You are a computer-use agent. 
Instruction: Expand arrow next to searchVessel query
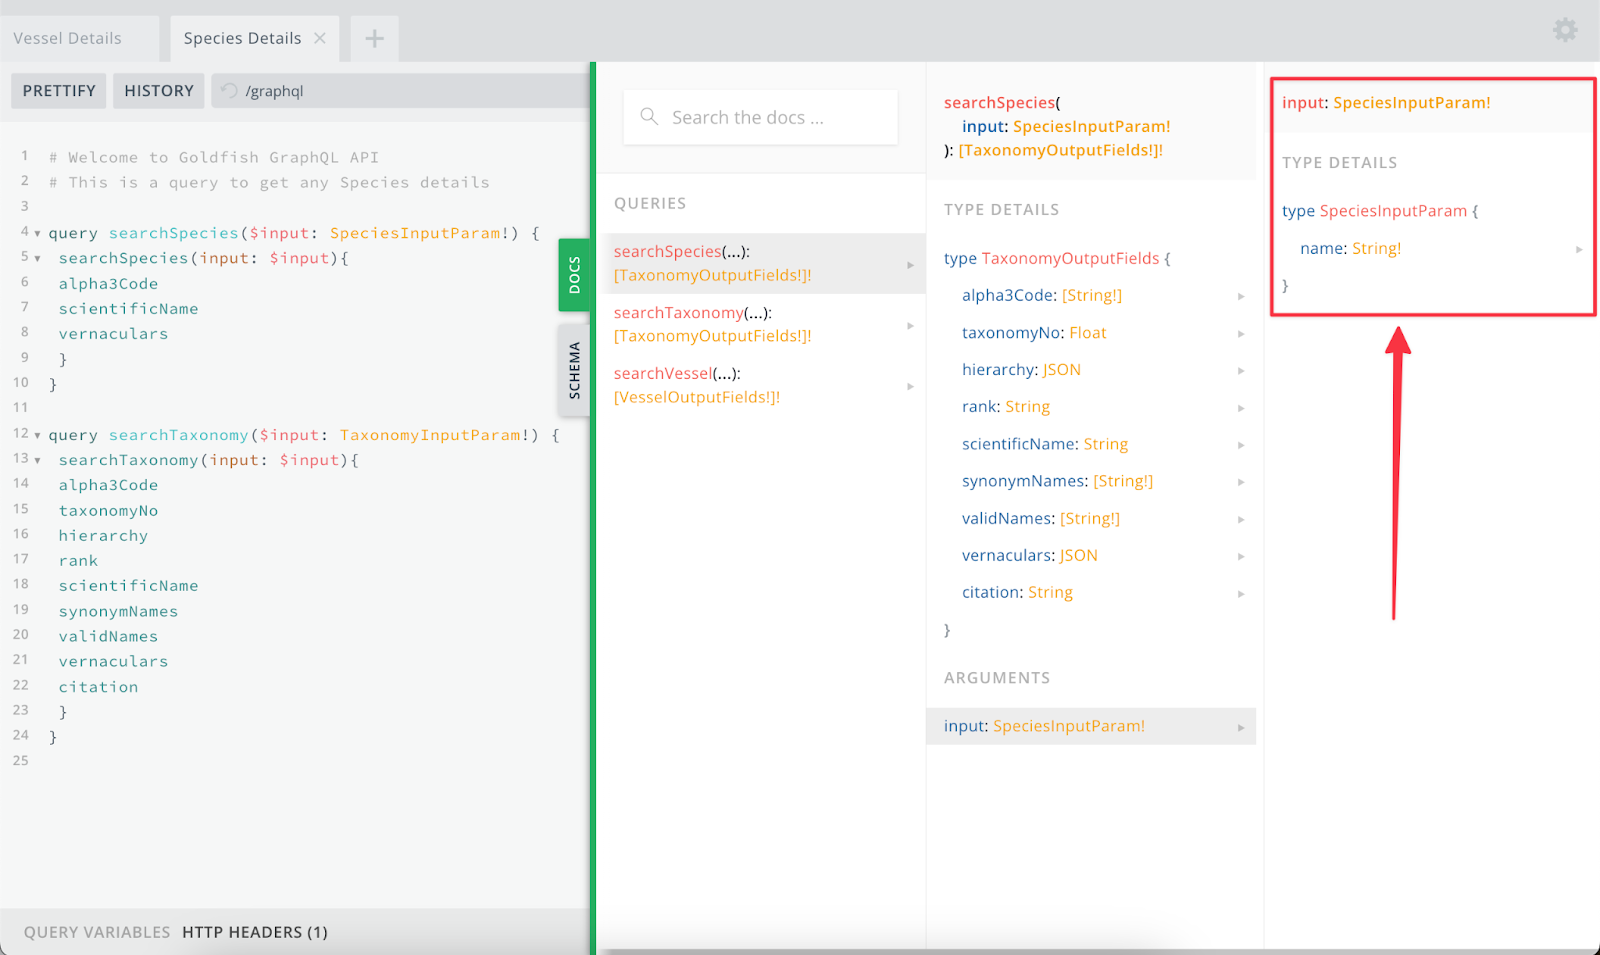click(x=910, y=387)
